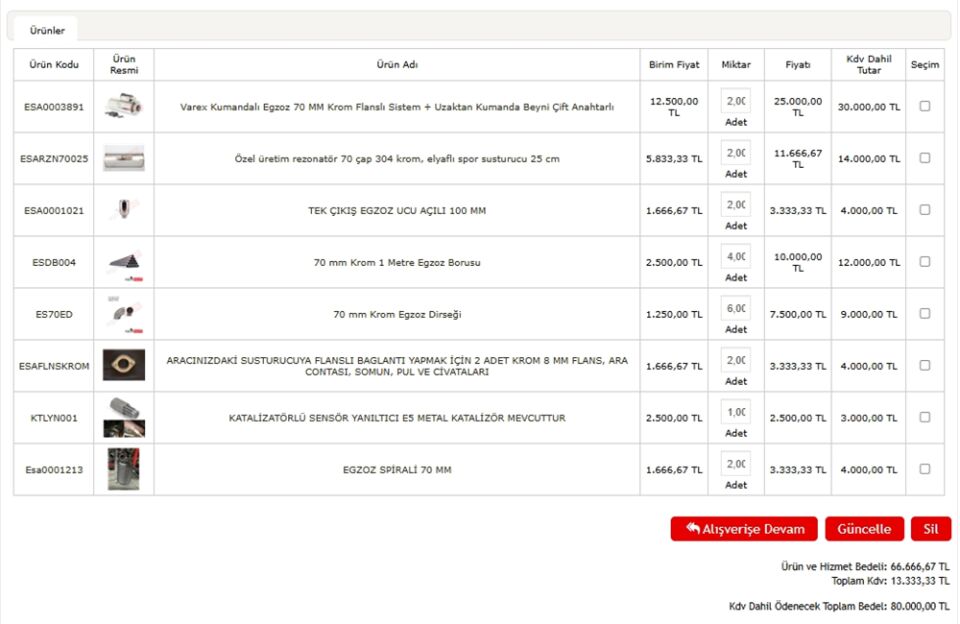Click the Ürün Kodu column header
Image resolution: width=960 pixels, height=624 pixels.
(54, 64)
